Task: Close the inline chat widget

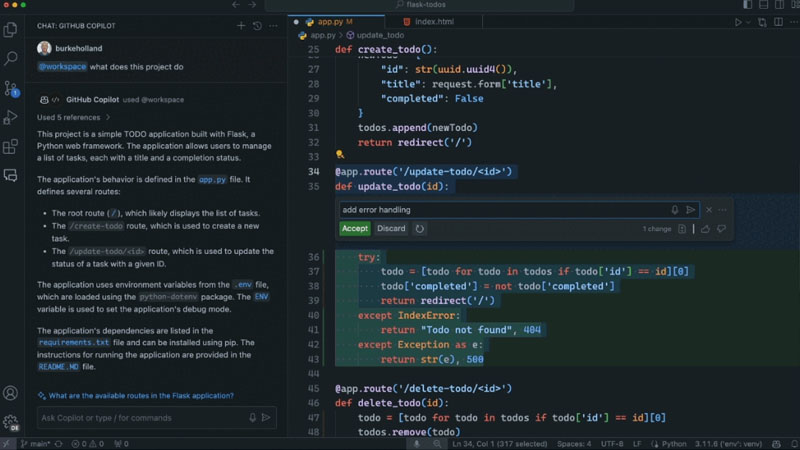Action: [709, 210]
